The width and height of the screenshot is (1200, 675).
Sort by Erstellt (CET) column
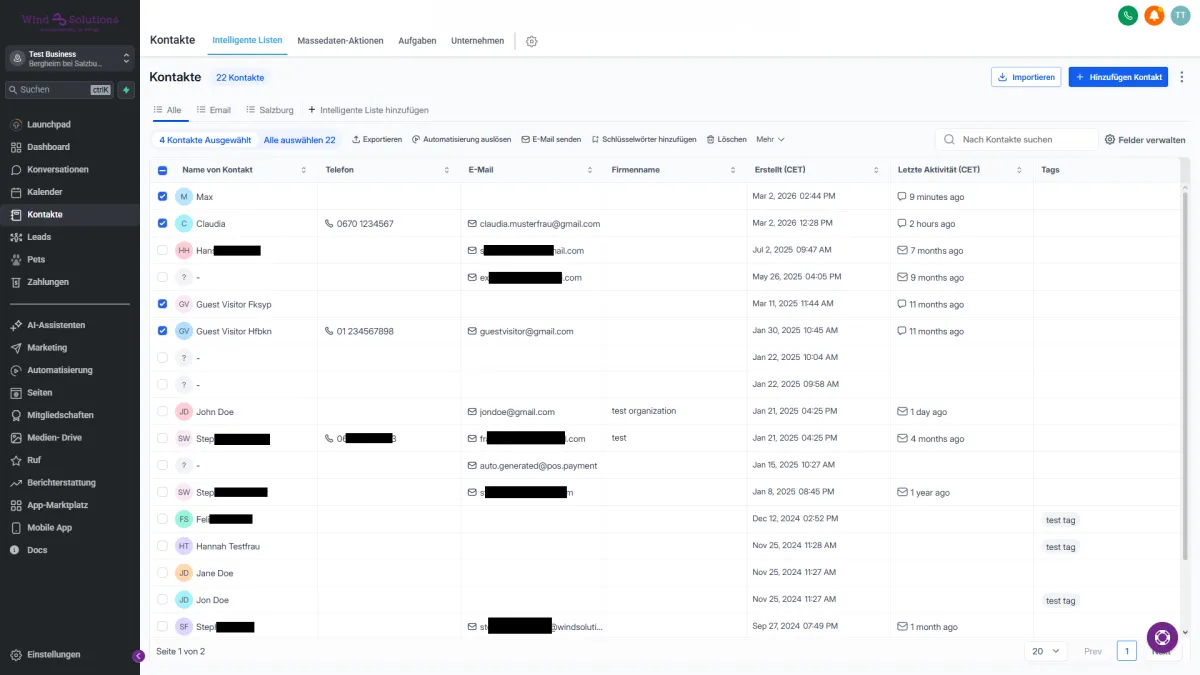pyautogui.click(x=876, y=170)
